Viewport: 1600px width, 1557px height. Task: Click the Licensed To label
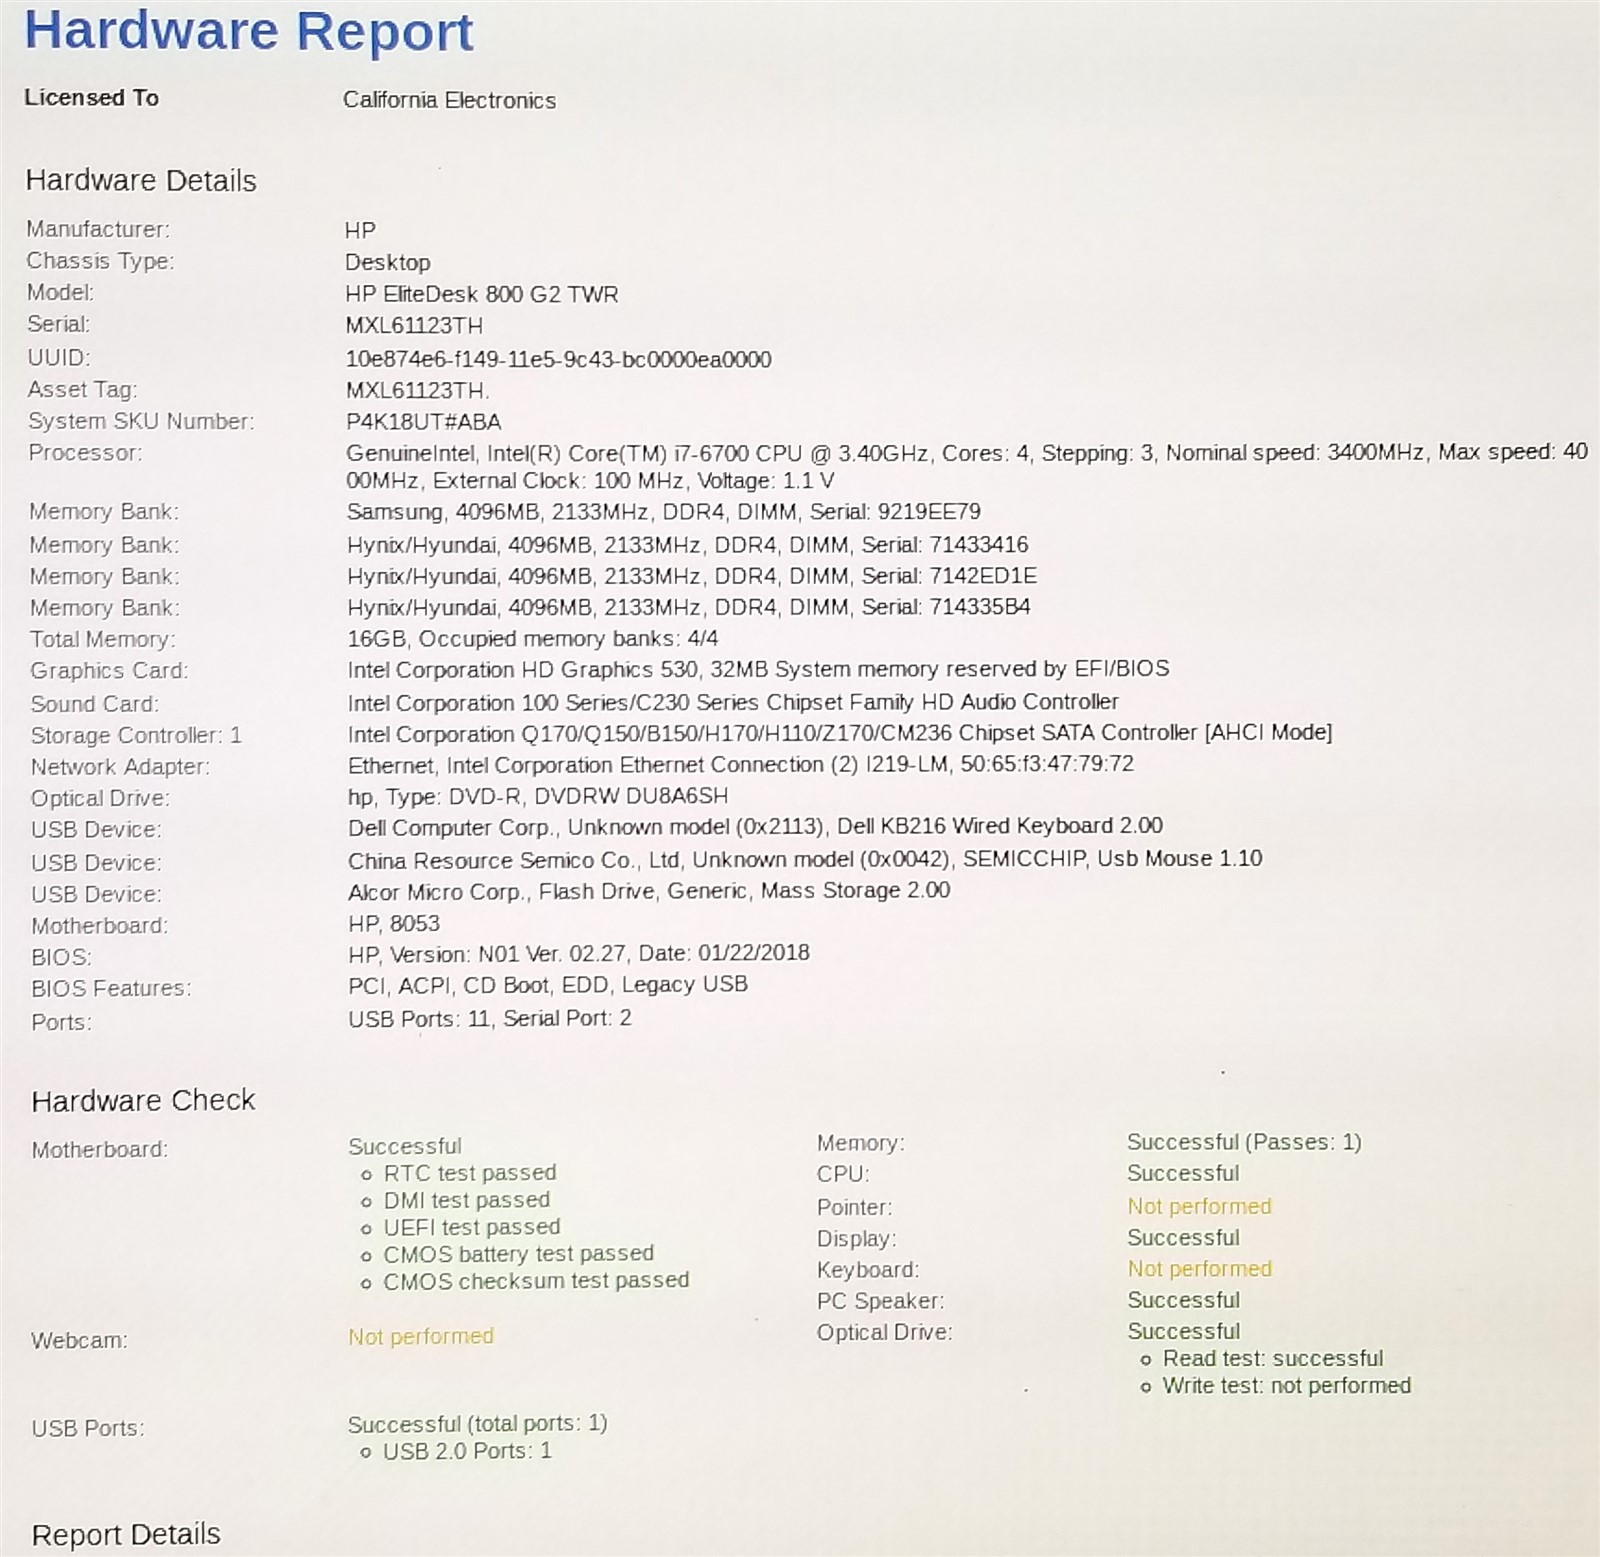click(x=92, y=98)
